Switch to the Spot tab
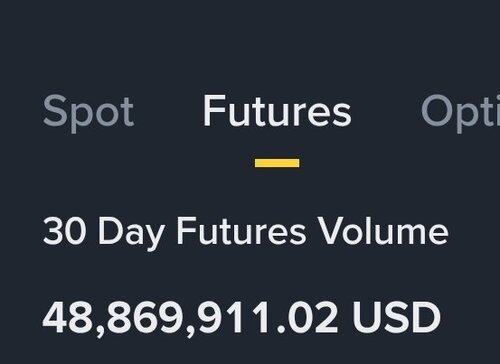Screen dimensions: 500x364 (x=89, y=113)
